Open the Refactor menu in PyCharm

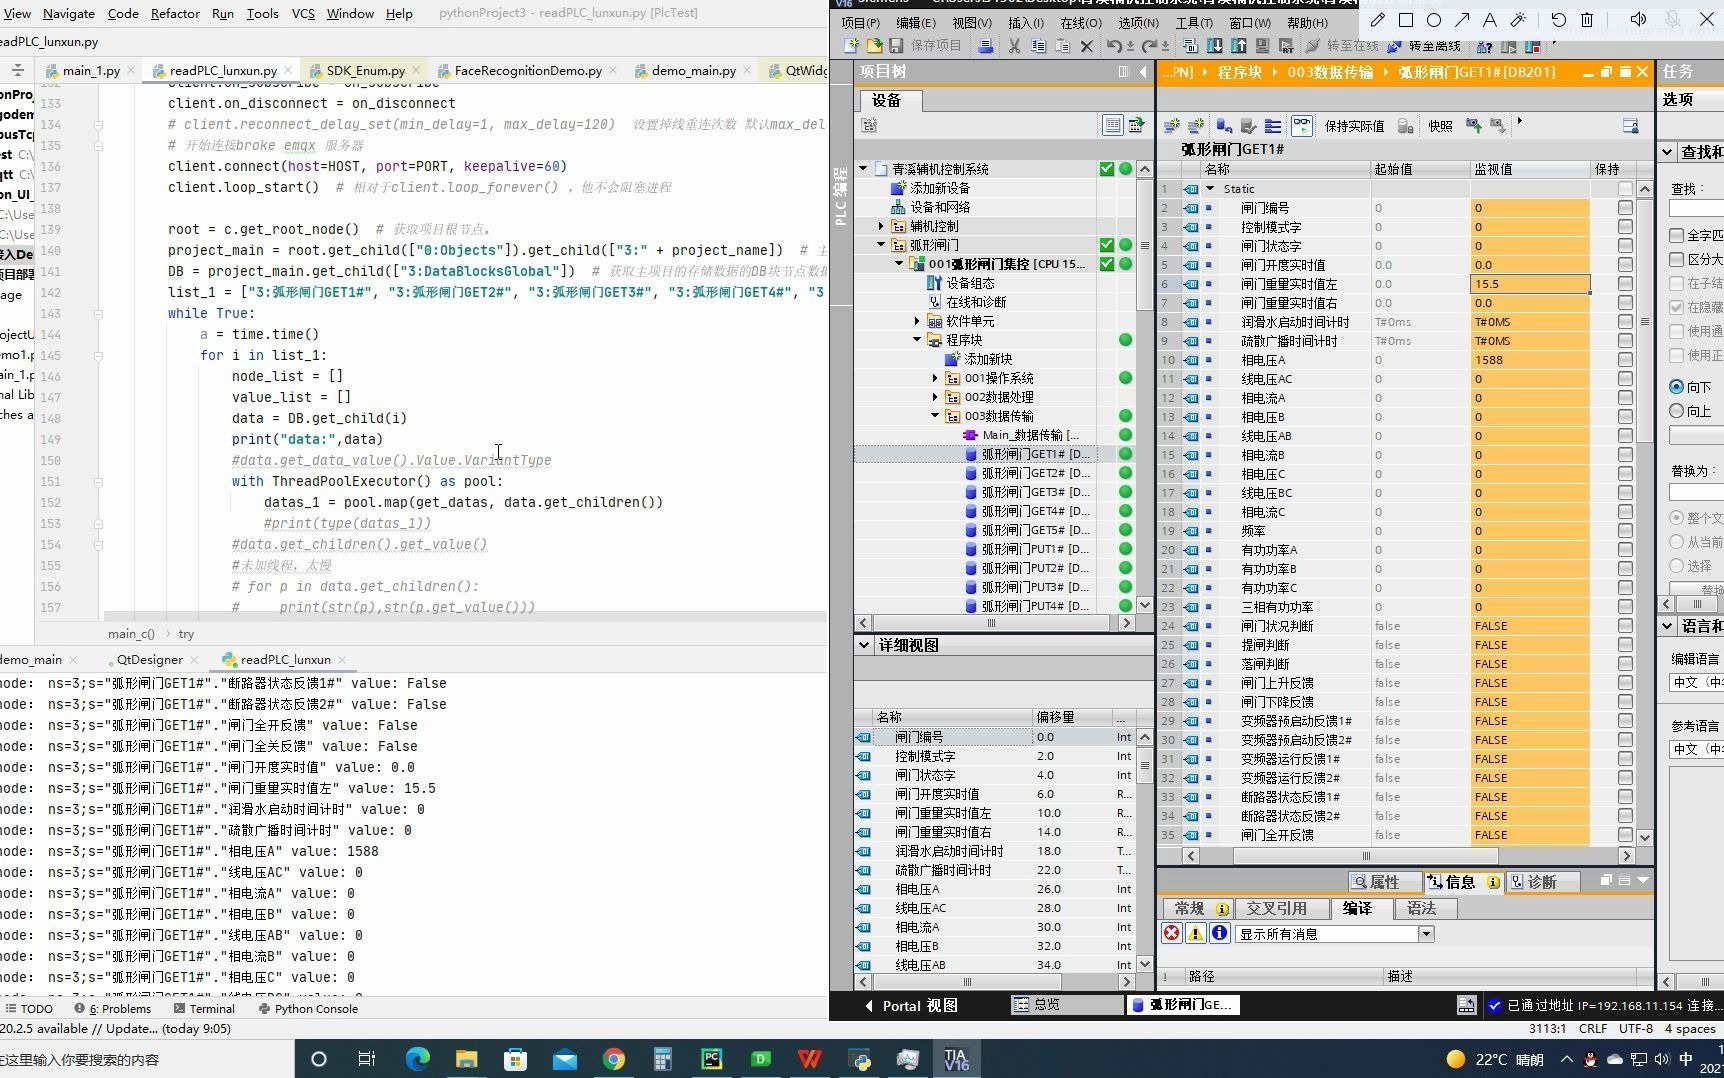[x=175, y=13]
